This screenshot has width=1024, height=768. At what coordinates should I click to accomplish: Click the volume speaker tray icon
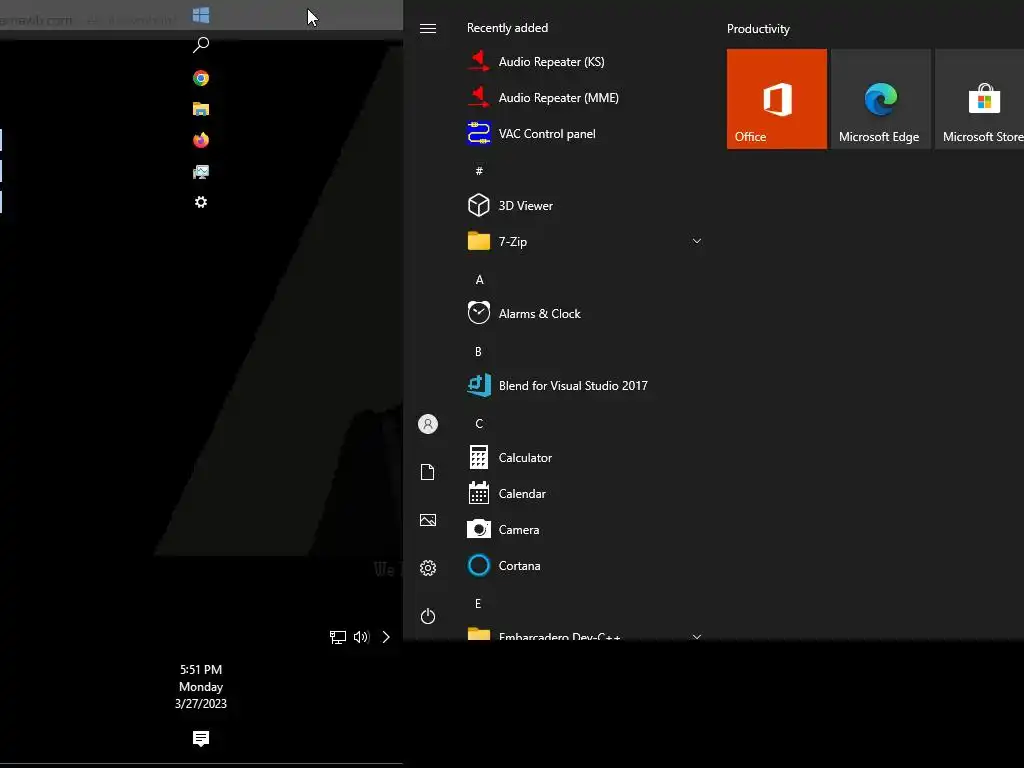tap(361, 637)
